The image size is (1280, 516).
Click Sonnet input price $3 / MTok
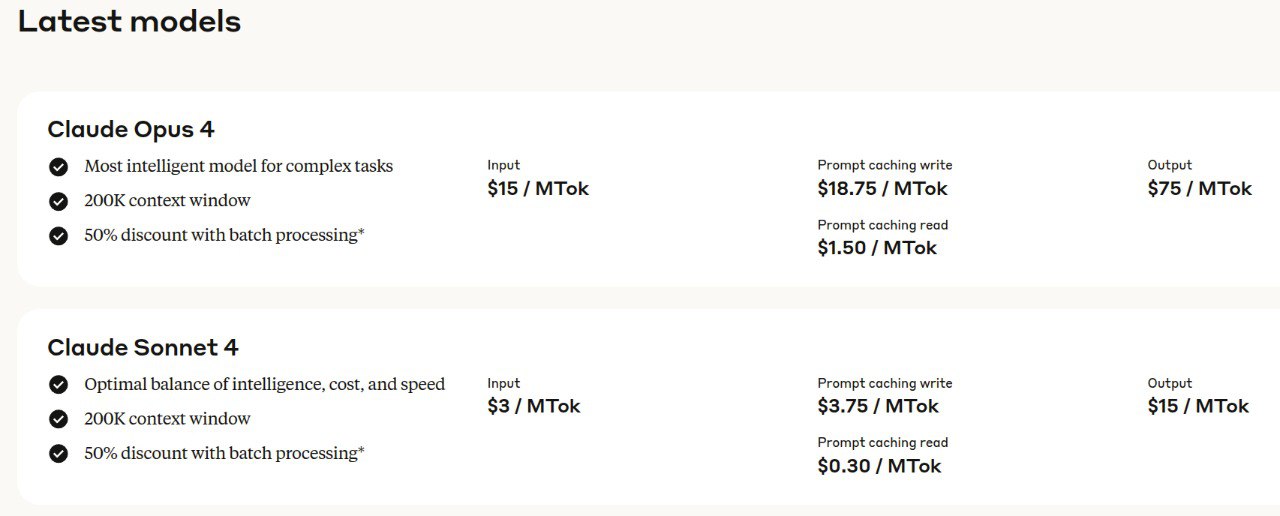[534, 406]
